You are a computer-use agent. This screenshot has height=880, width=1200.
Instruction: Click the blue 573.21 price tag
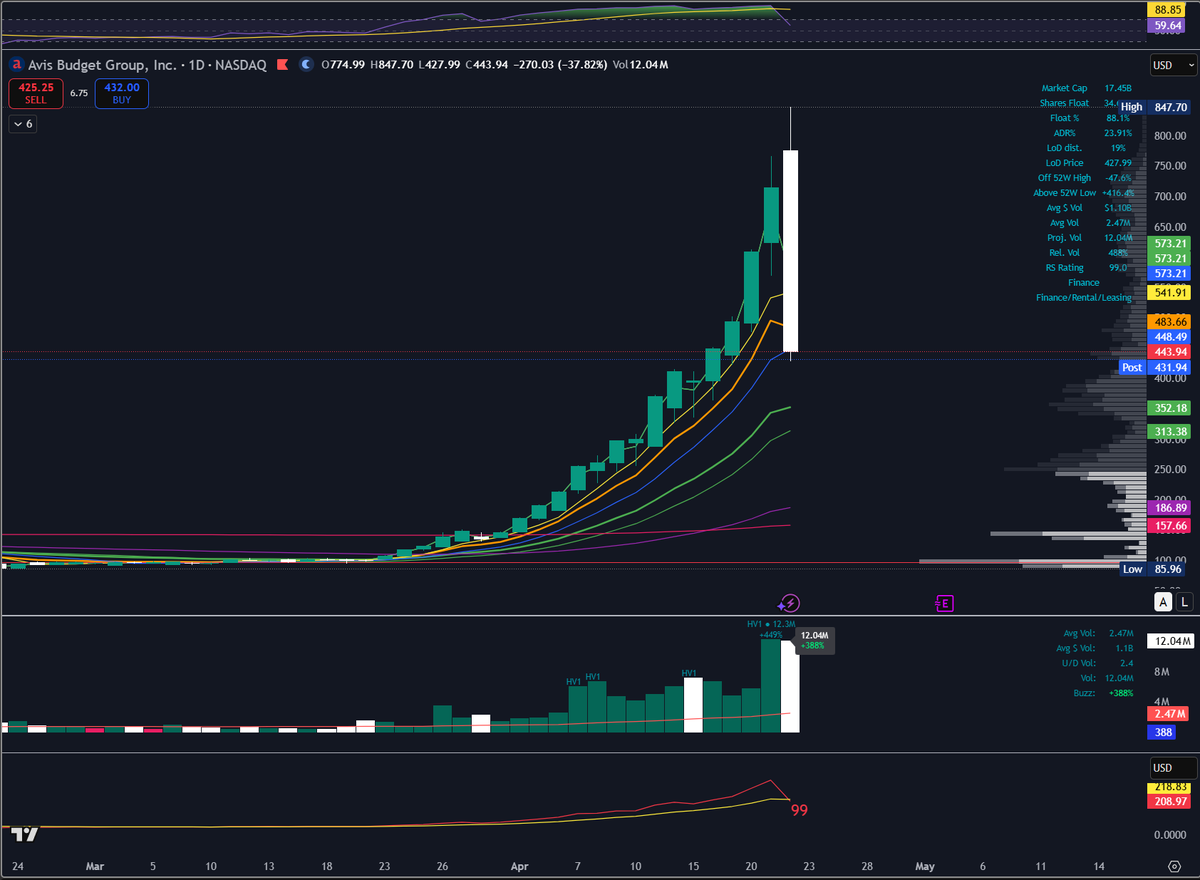(1170, 273)
